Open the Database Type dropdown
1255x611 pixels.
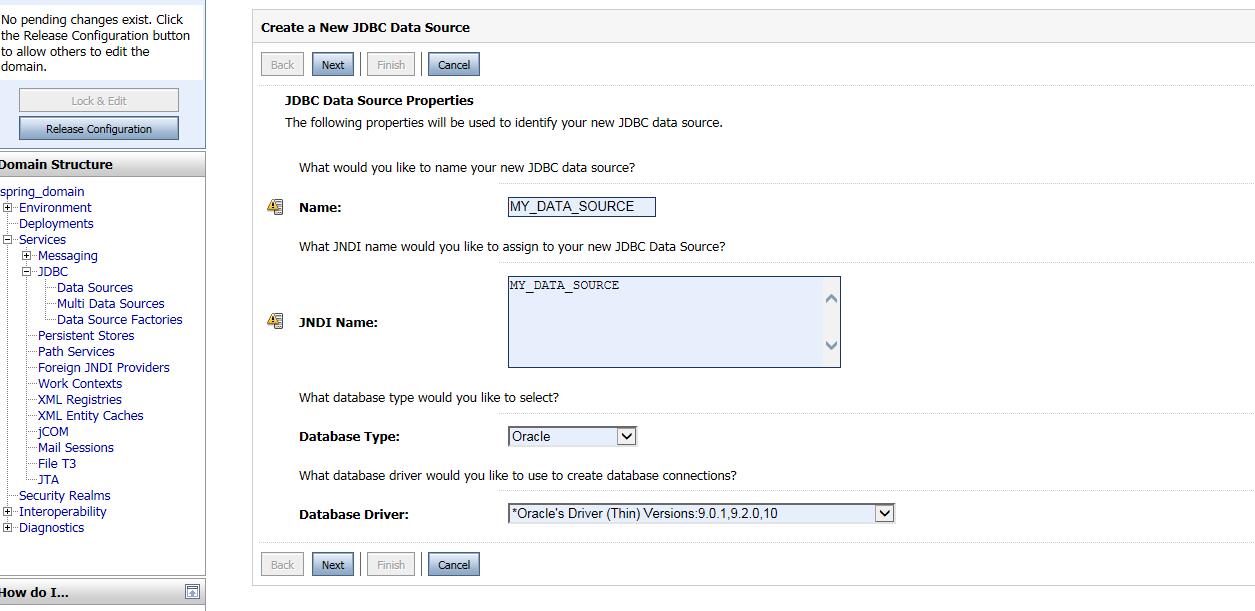click(x=626, y=436)
